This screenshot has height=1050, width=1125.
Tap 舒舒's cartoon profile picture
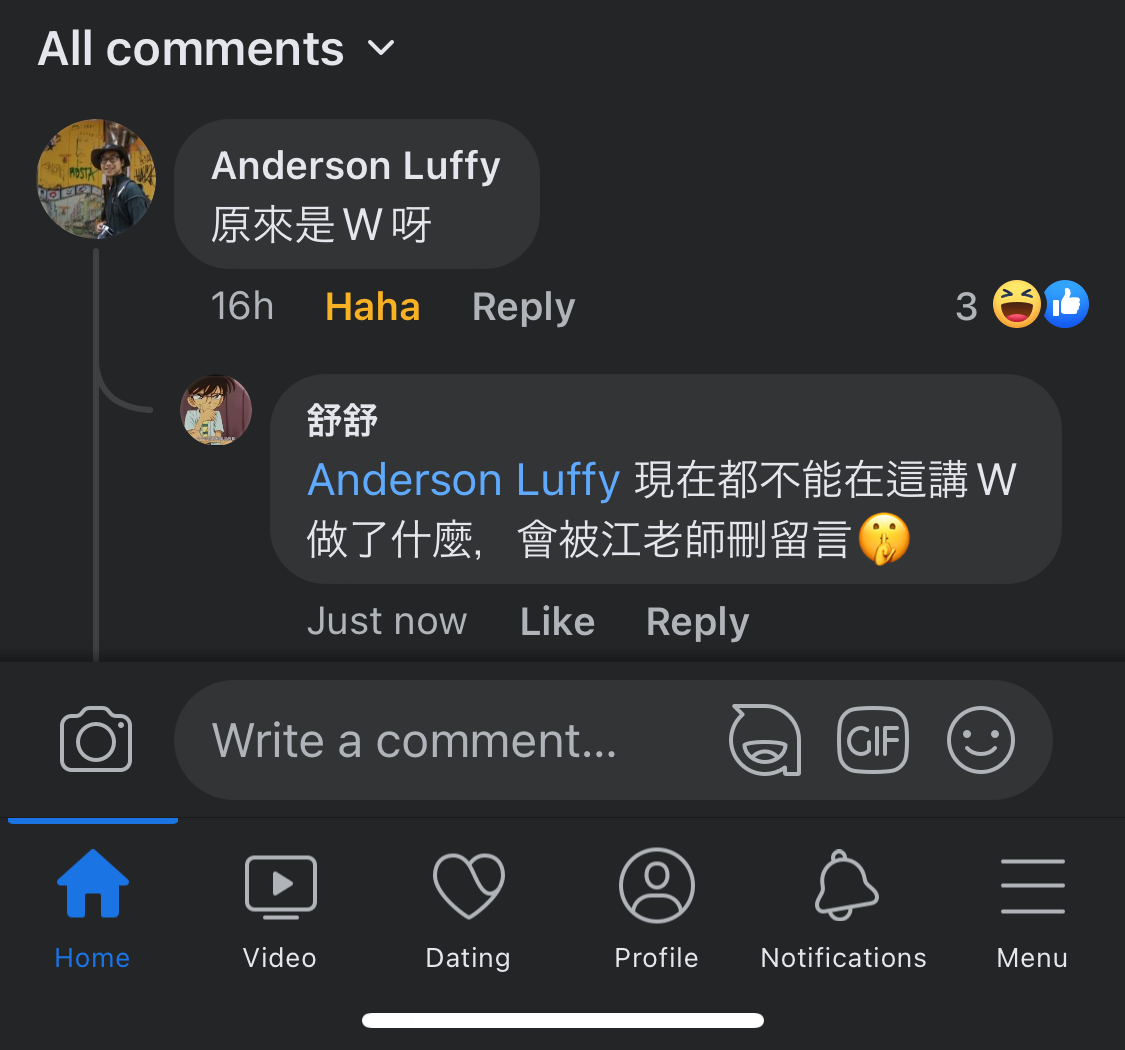[216, 410]
